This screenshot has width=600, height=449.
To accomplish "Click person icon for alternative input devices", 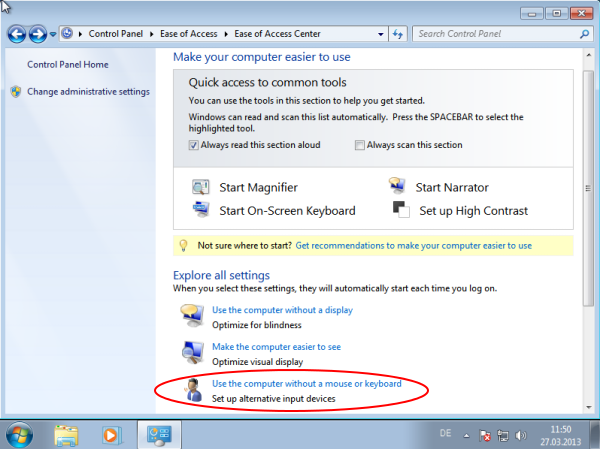I will [x=194, y=390].
